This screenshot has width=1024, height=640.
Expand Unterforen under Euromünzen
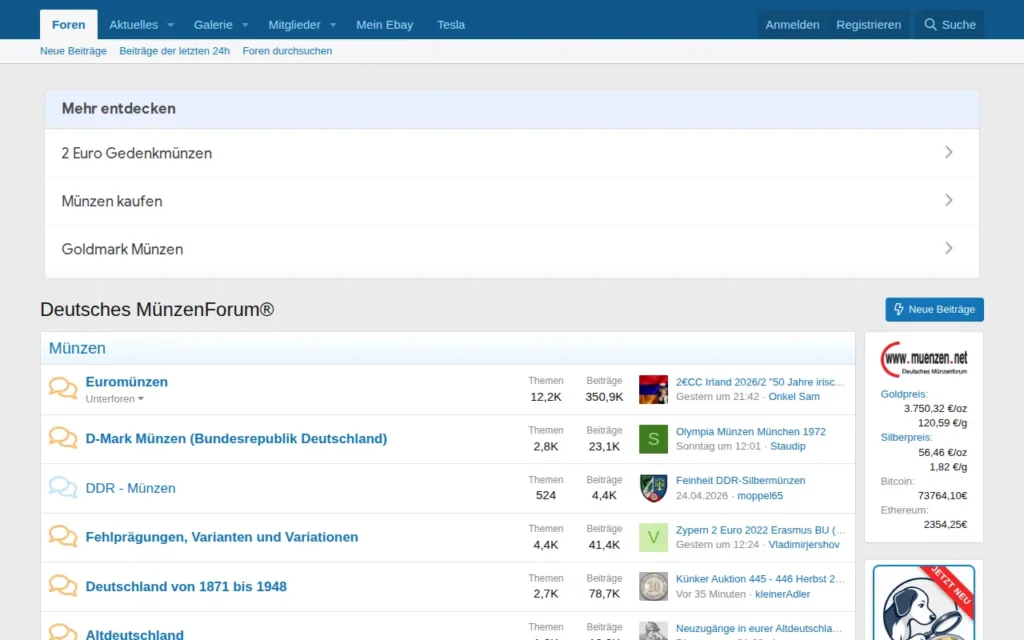point(114,399)
